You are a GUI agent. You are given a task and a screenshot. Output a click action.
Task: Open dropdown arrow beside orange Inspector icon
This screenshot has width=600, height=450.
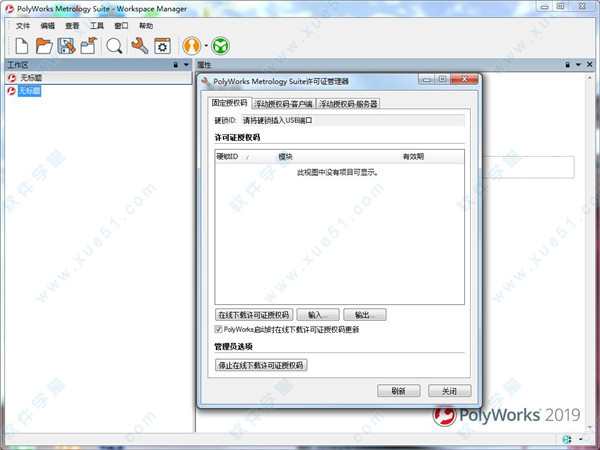[206, 46]
